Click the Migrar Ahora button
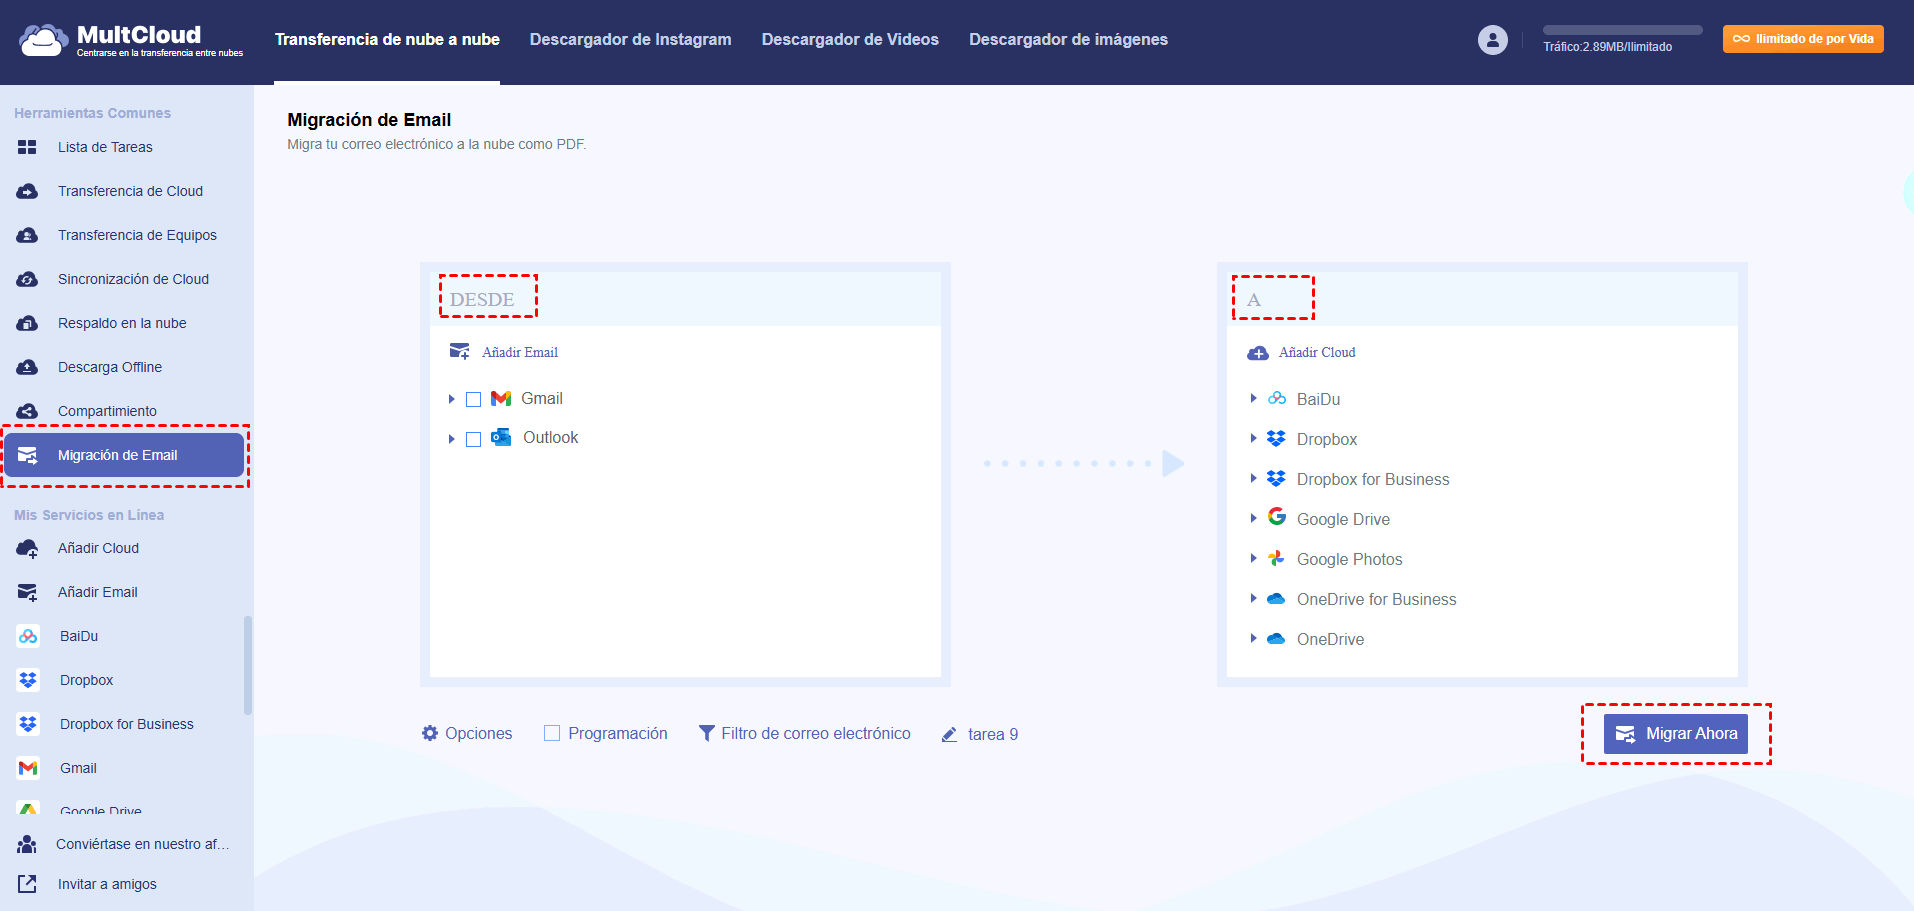 [1676, 734]
